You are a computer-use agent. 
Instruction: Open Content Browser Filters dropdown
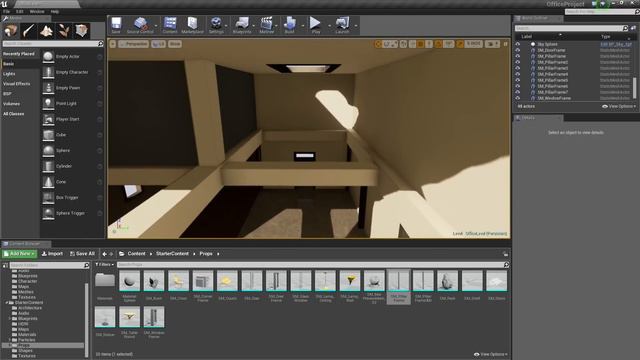[104, 264]
